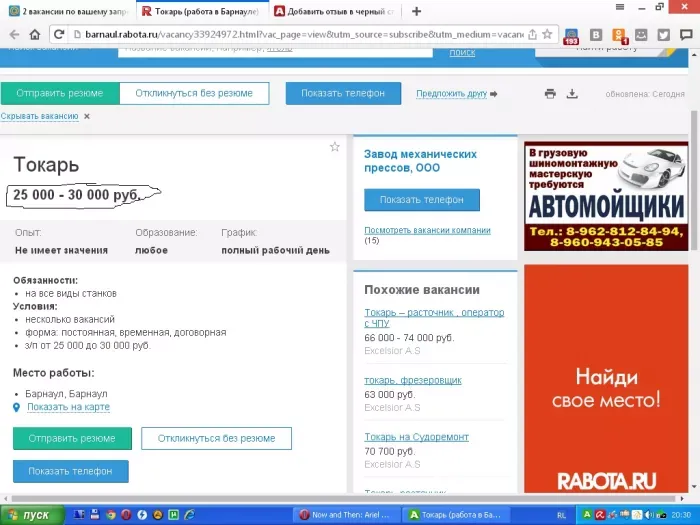Click the browser address bar URL
Screen dimensions: 700x525
(x=304, y=34)
